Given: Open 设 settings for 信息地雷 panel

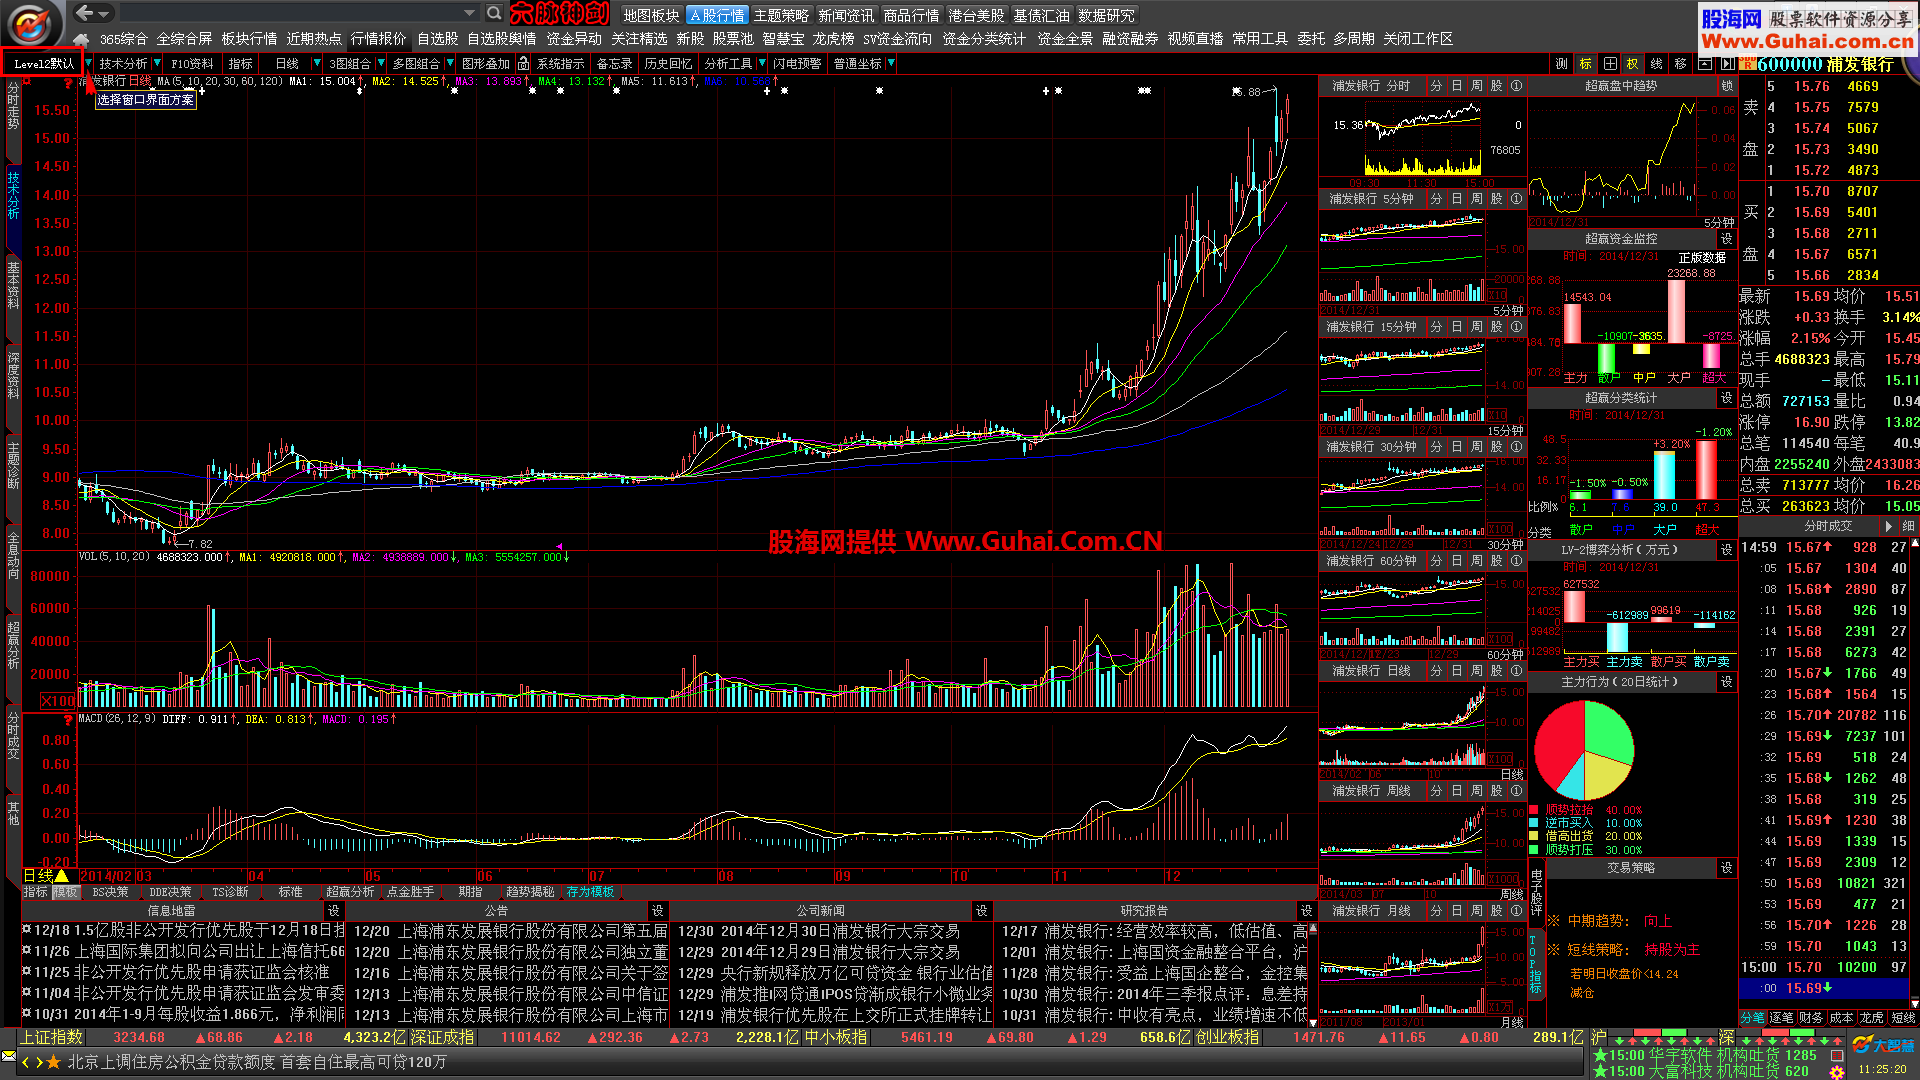Looking at the screenshot, I should pyautogui.click(x=334, y=911).
